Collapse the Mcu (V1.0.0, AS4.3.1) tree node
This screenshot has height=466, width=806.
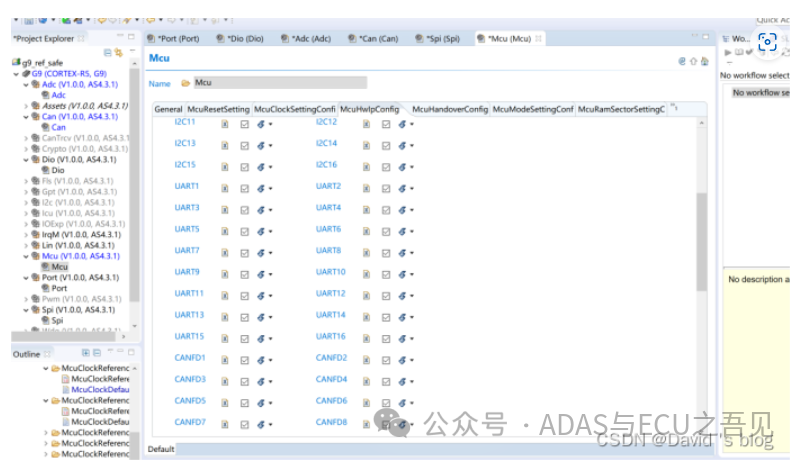[26, 256]
